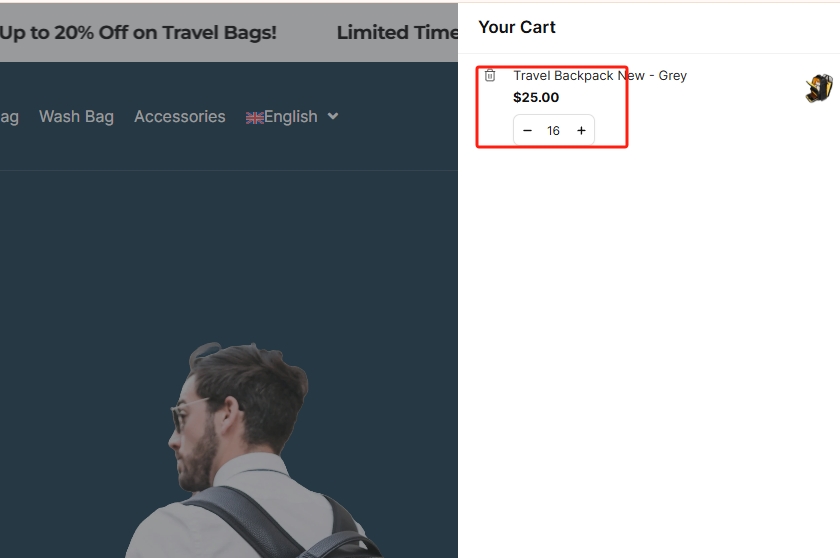Decrease quantity with the minus button
This screenshot has width=840, height=558.
point(527,131)
